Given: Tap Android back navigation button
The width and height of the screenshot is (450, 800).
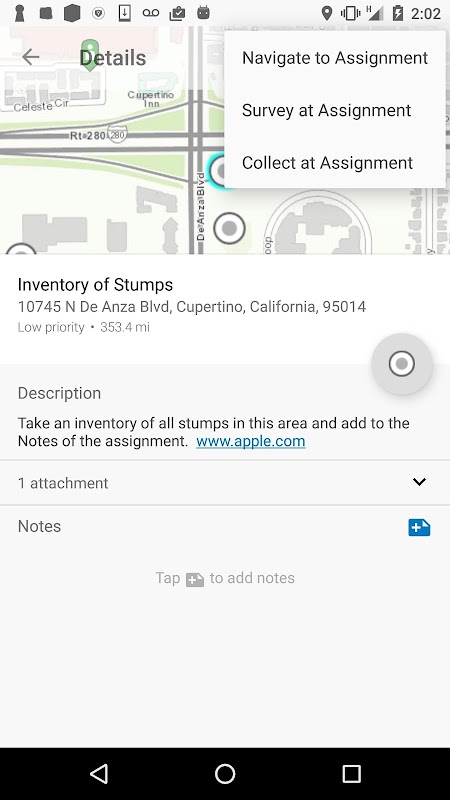Looking at the screenshot, I should [x=99, y=773].
